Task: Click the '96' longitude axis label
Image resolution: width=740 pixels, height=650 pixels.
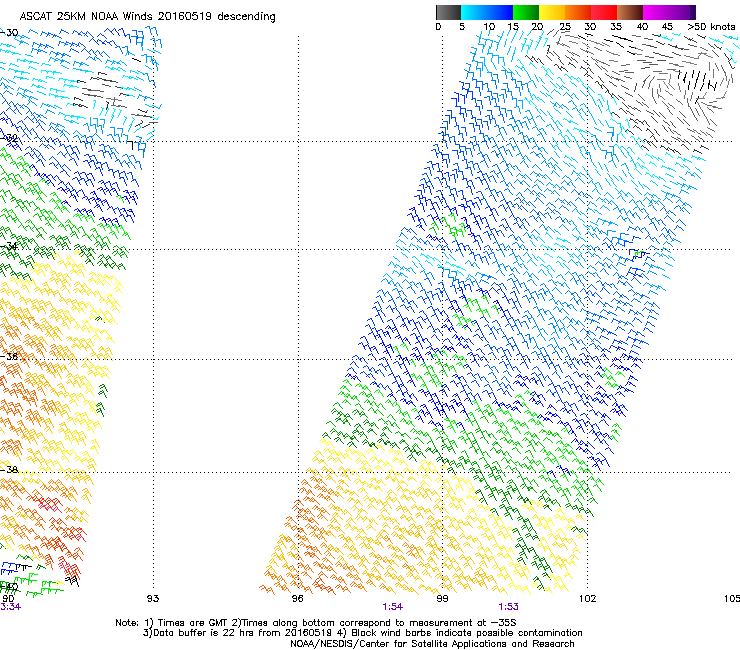Action: click(297, 599)
